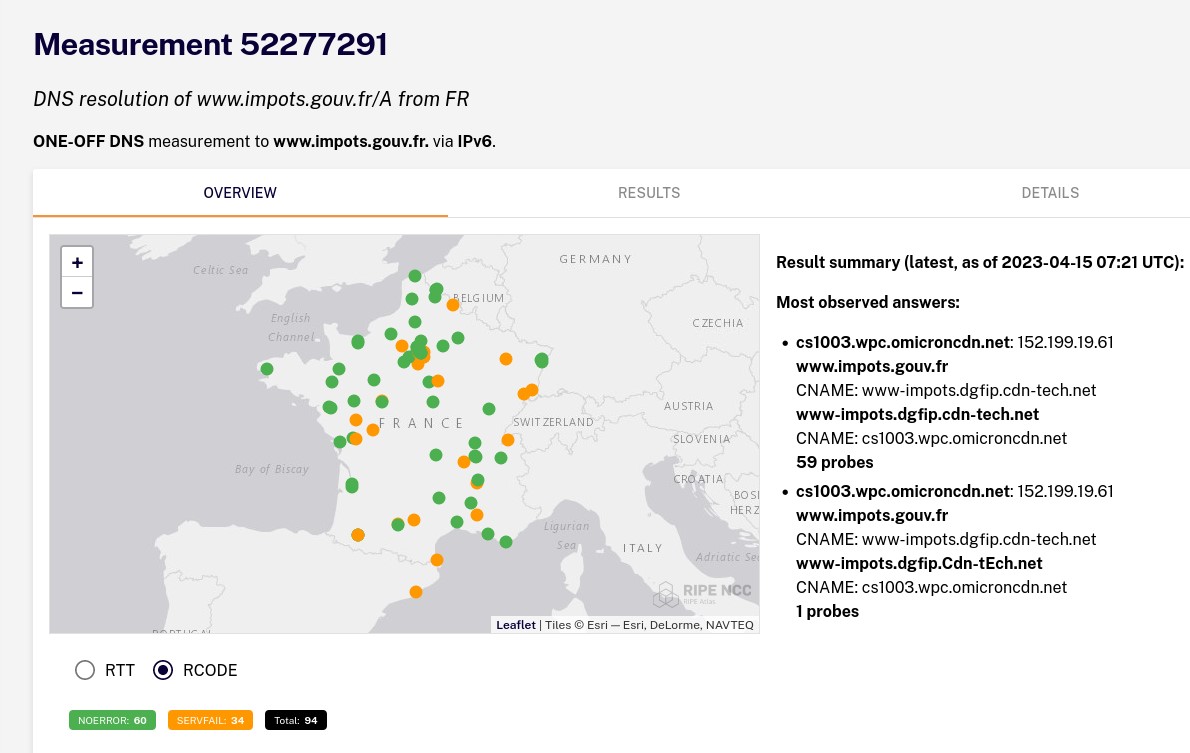Select the RTT radio button
The width and height of the screenshot is (1190, 753).
pyautogui.click(x=85, y=670)
